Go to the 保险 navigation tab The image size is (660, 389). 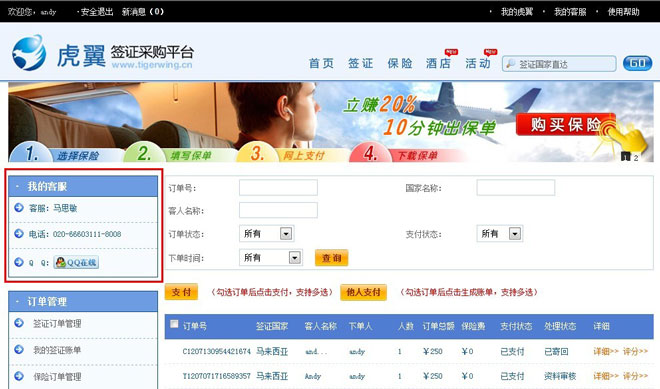400,64
